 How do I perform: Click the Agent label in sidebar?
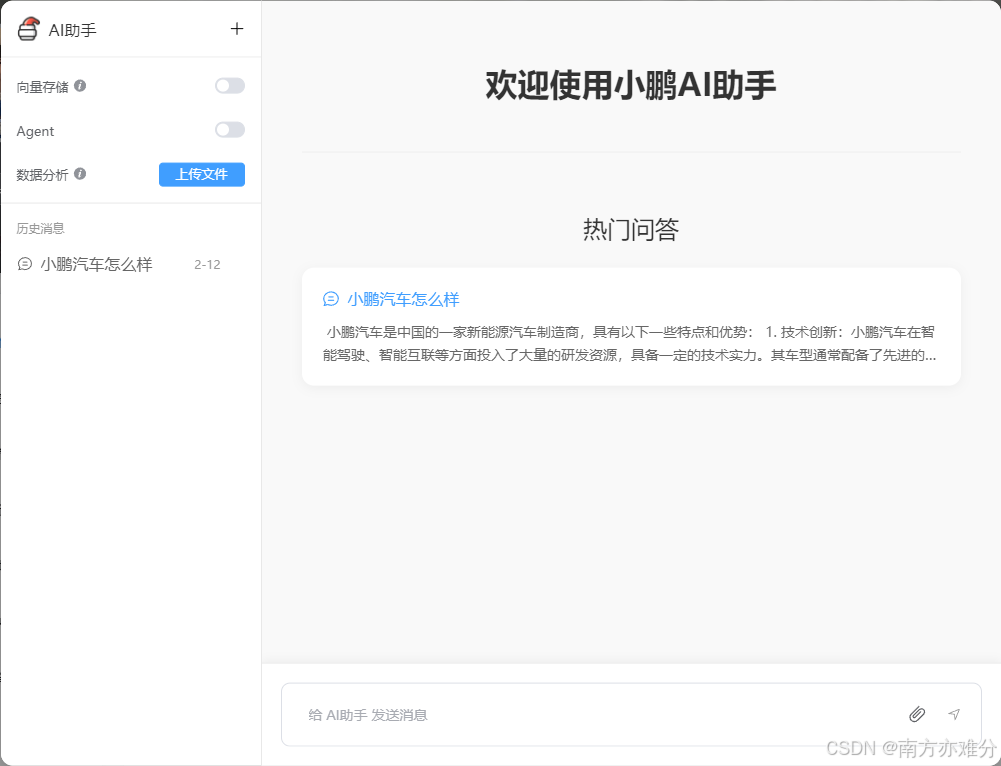coord(35,131)
